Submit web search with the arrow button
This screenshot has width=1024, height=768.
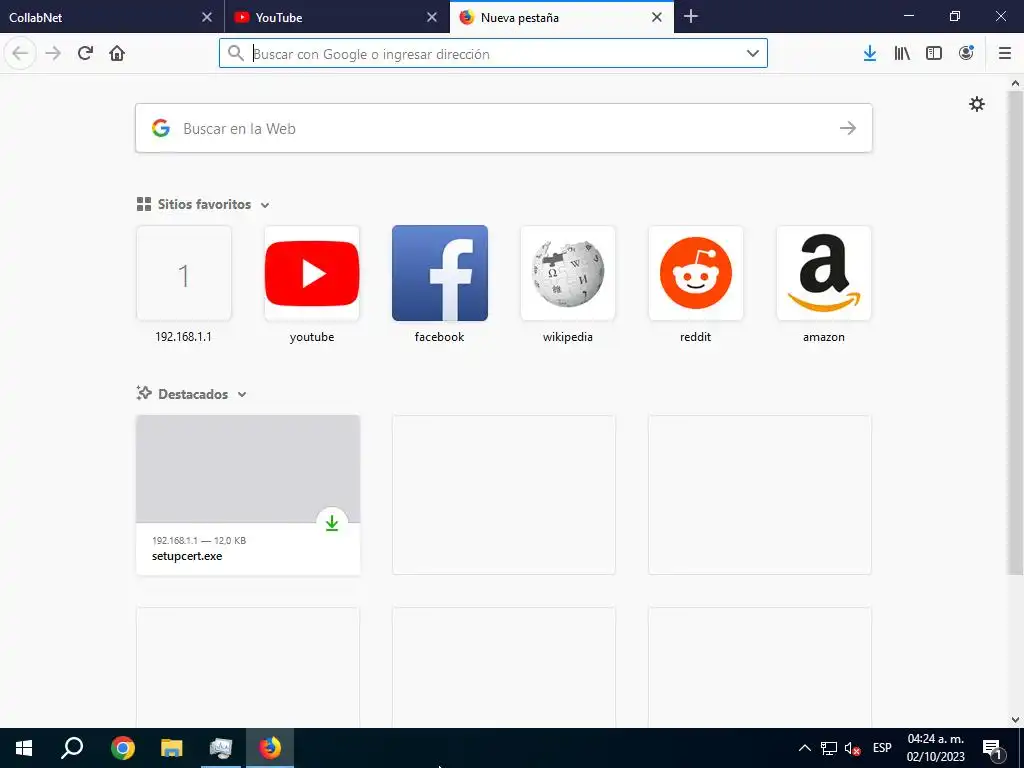coord(848,128)
